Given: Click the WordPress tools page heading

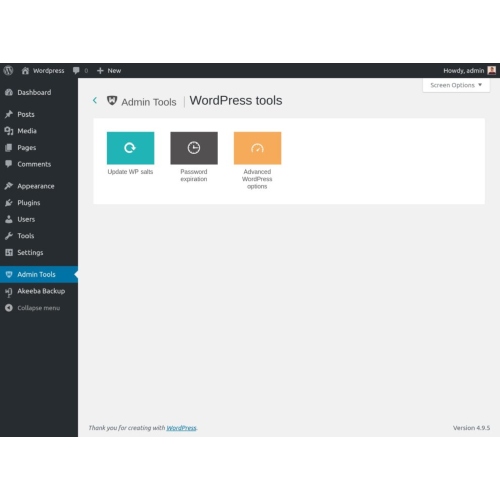Looking at the screenshot, I should (236, 101).
